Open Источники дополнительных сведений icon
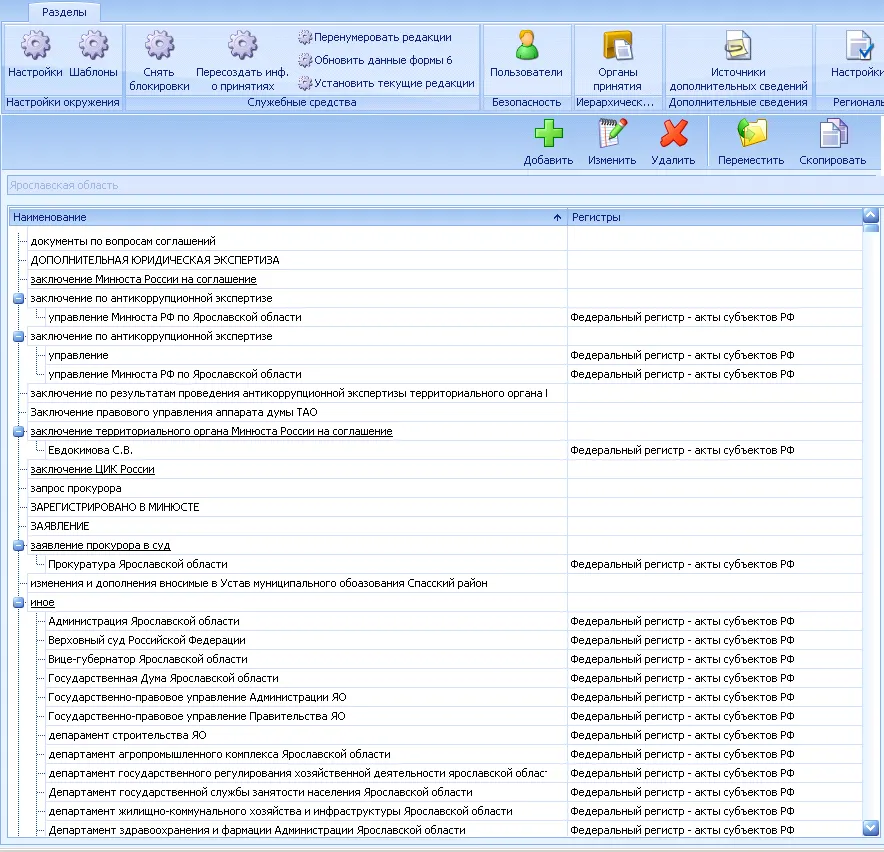884x852 pixels. 738,45
